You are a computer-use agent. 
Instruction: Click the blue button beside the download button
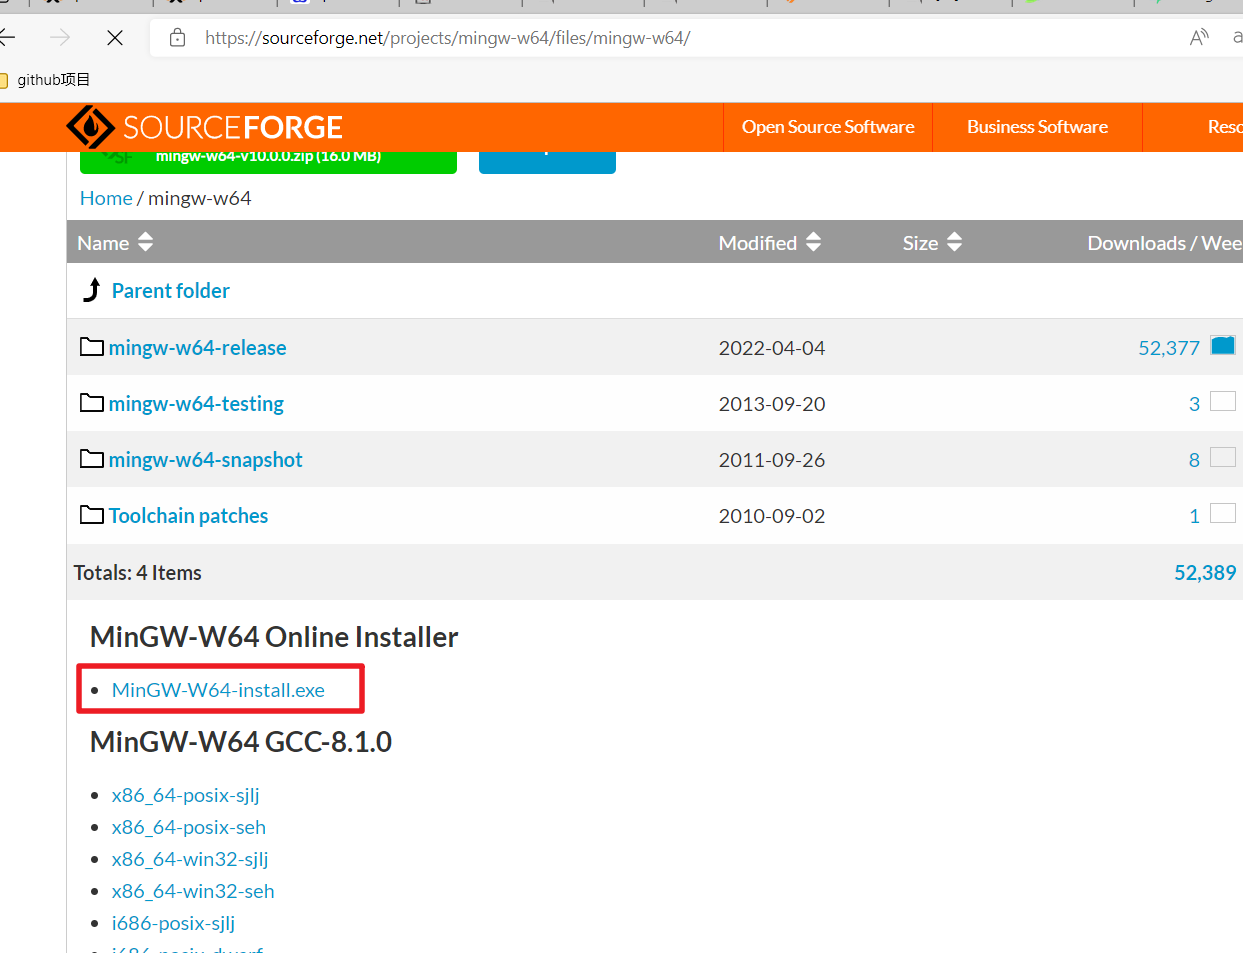pos(547,161)
